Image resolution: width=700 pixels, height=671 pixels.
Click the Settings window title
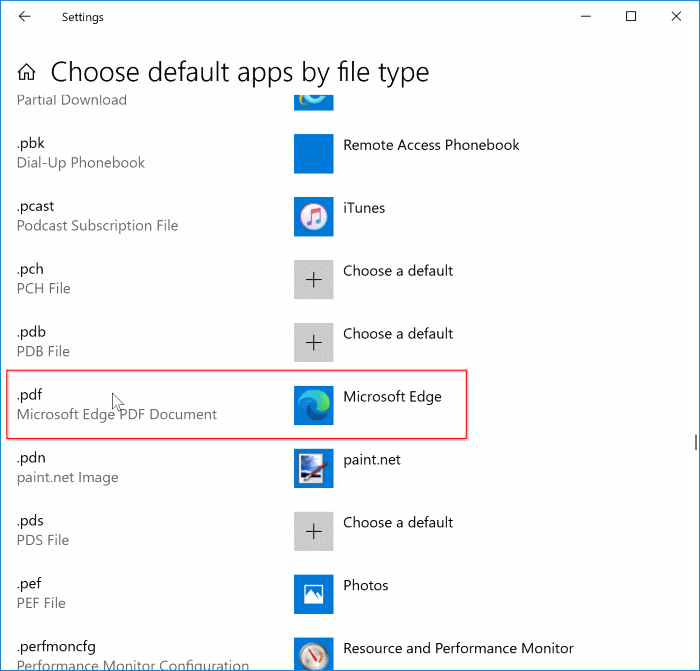(83, 17)
